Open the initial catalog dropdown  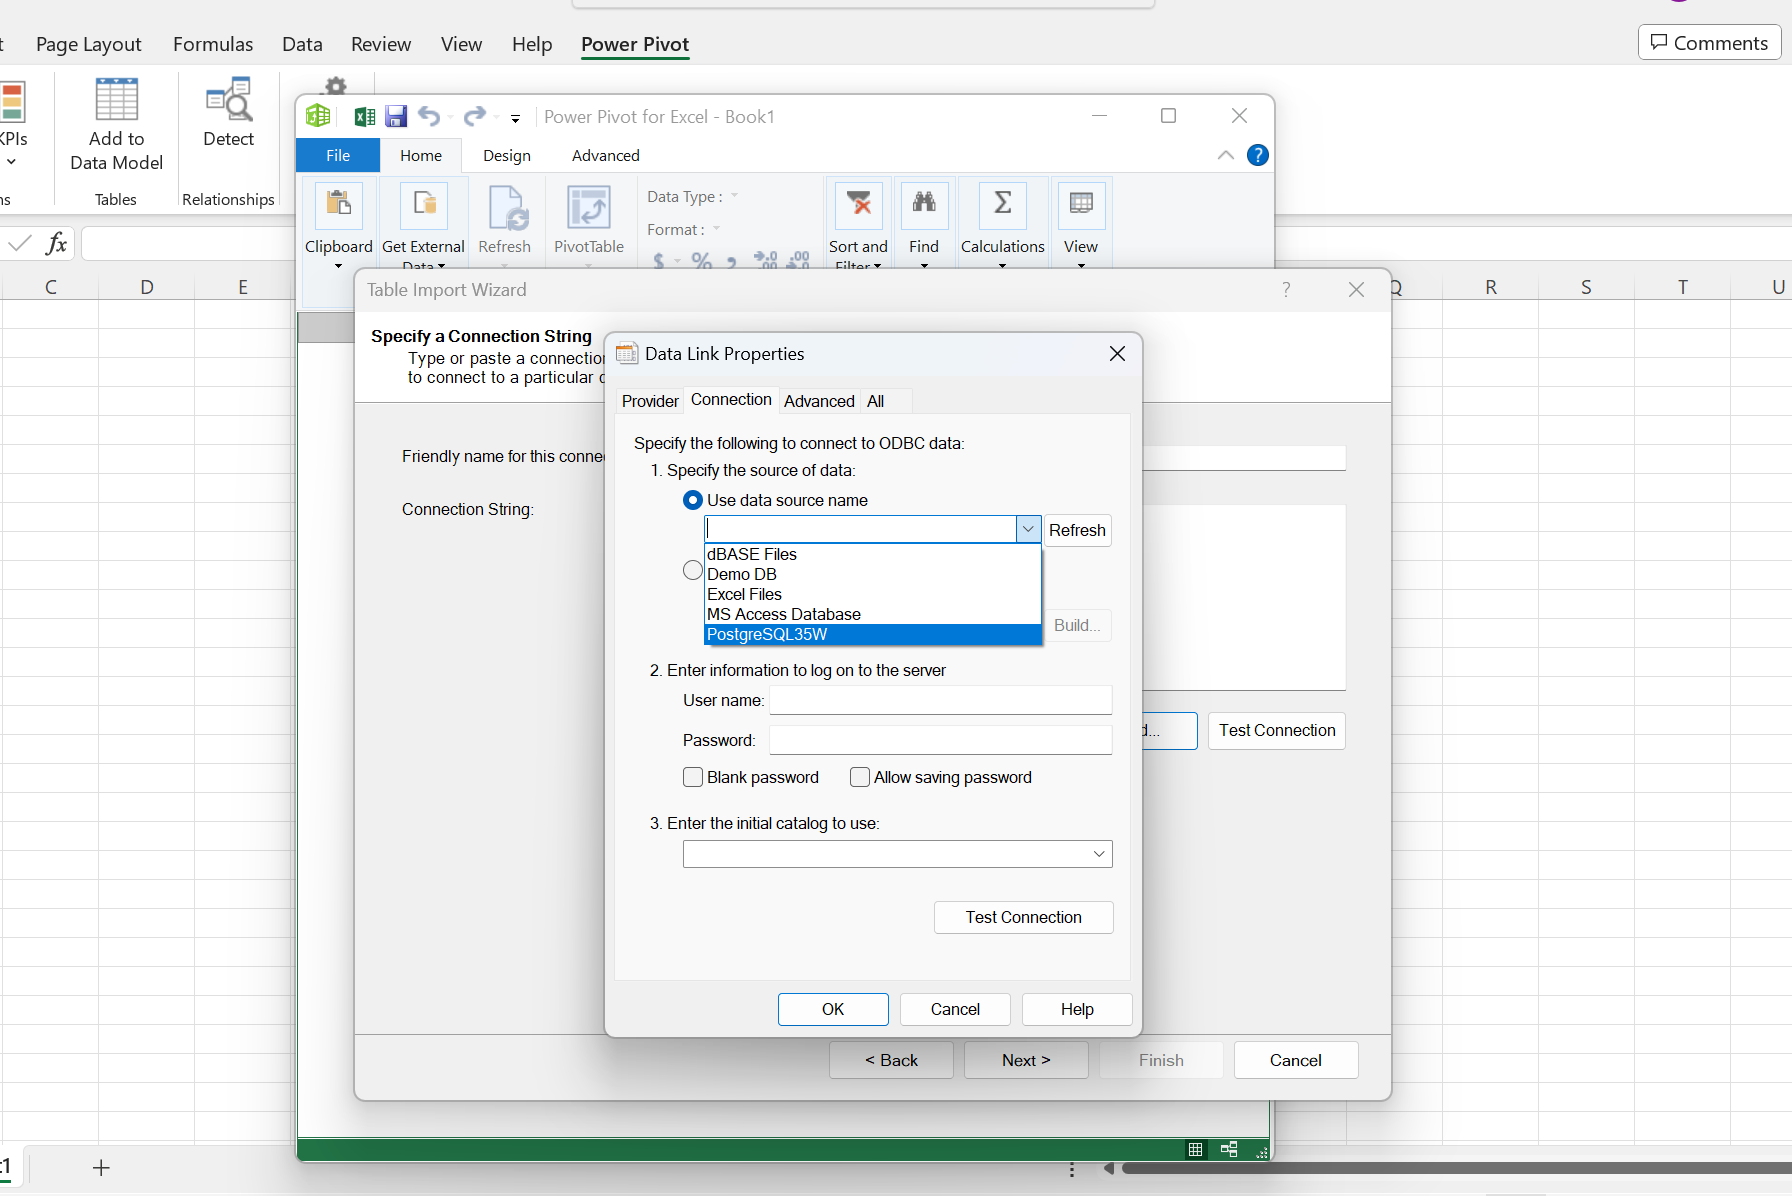pyautogui.click(x=1098, y=854)
